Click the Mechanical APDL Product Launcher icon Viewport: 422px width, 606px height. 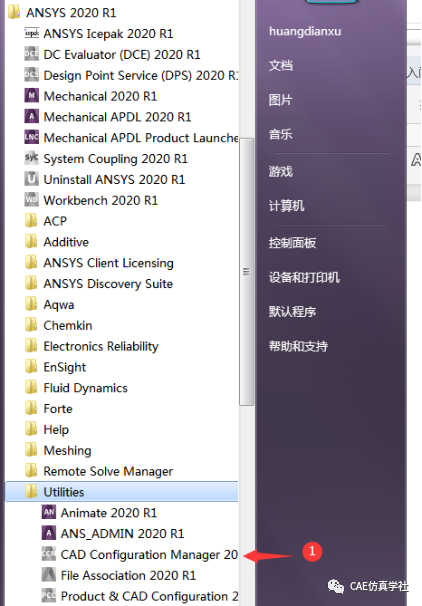[31, 138]
